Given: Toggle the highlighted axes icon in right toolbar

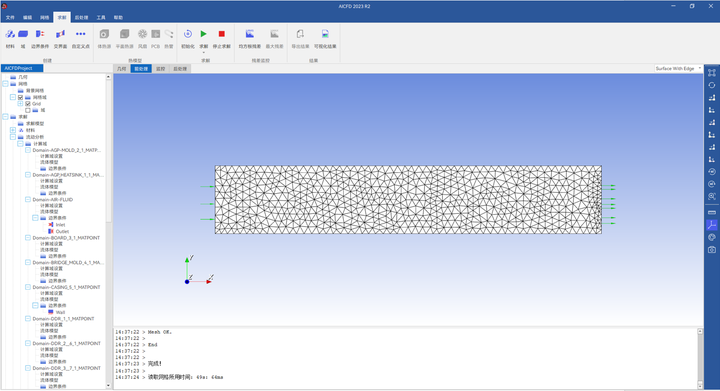Looking at the screenshot, I should (x=712, y=225).
